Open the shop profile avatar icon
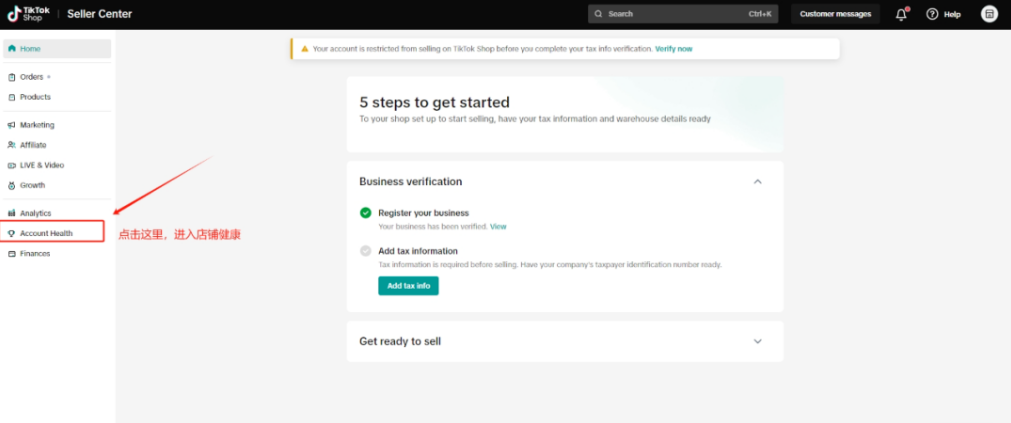The height and width of the screenshot is (423, 1011). tap(989, 14)
